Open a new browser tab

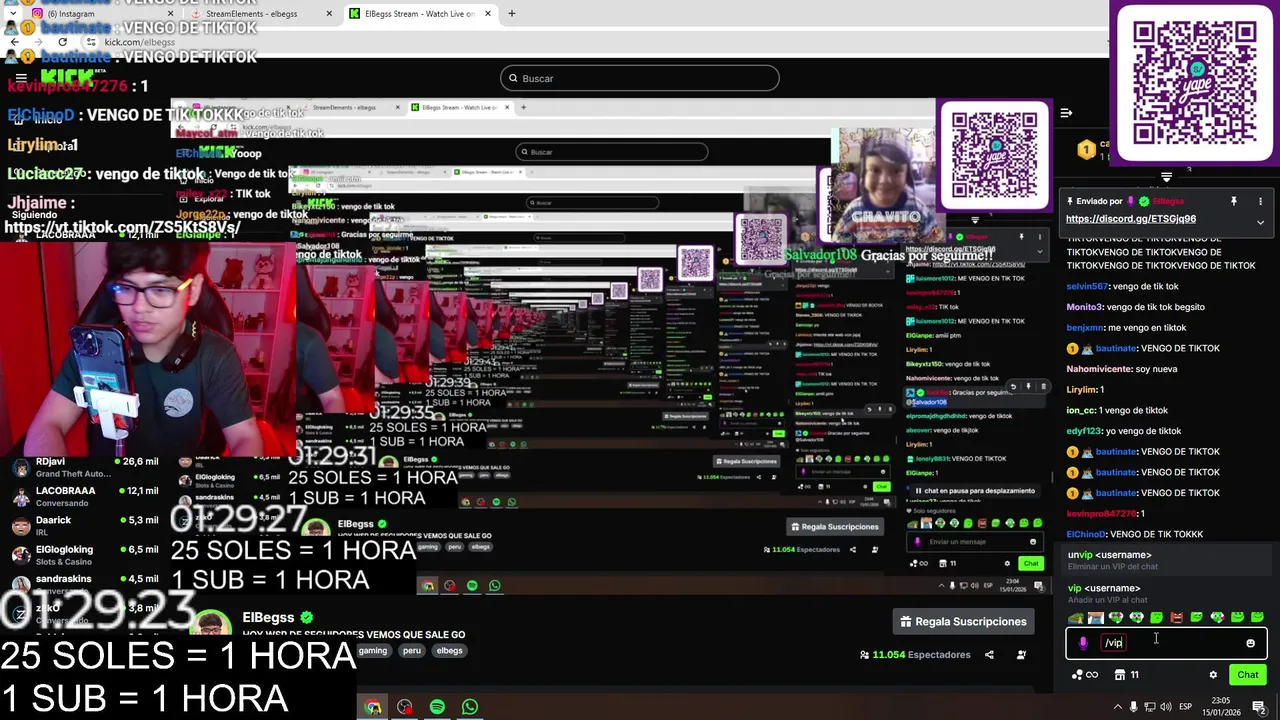coord(511,14)
